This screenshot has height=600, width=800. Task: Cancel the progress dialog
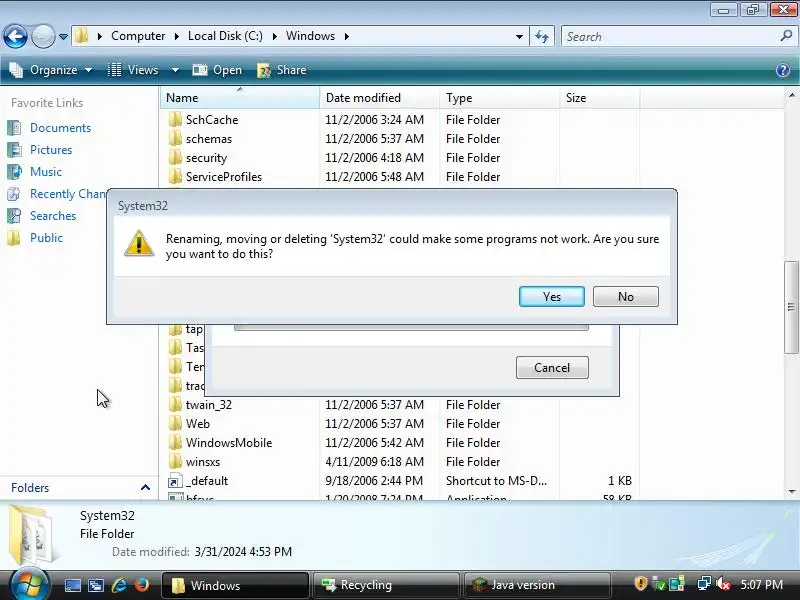click(552, 367)
